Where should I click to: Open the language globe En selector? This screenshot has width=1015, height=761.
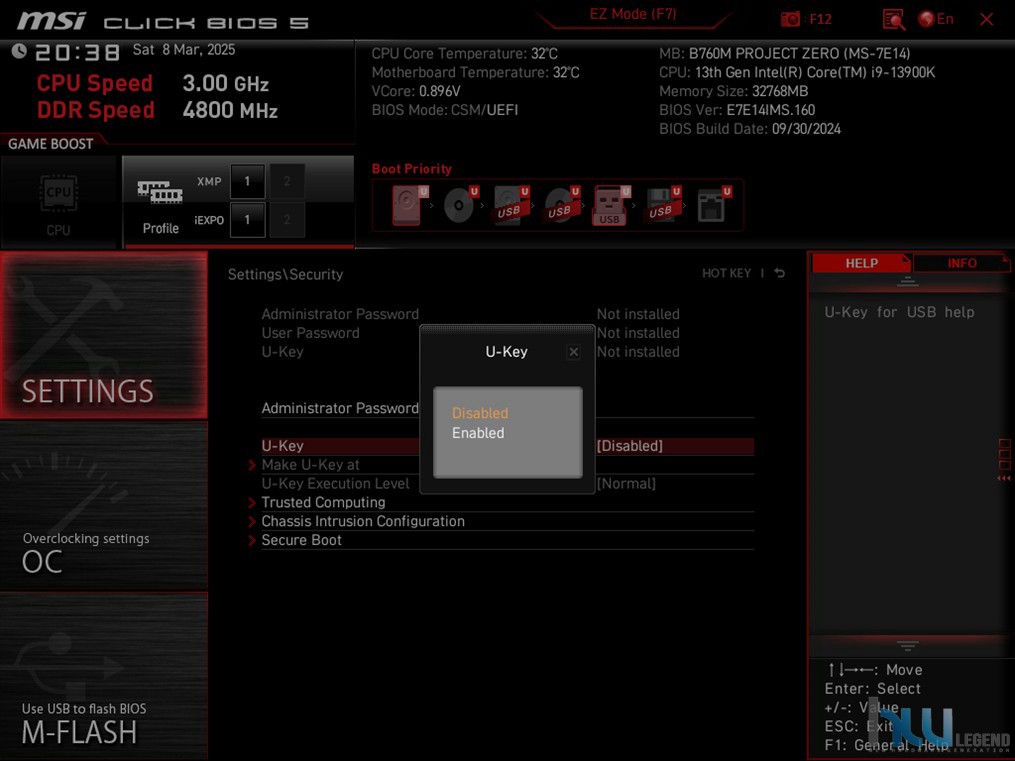click(x=936, y=19)
